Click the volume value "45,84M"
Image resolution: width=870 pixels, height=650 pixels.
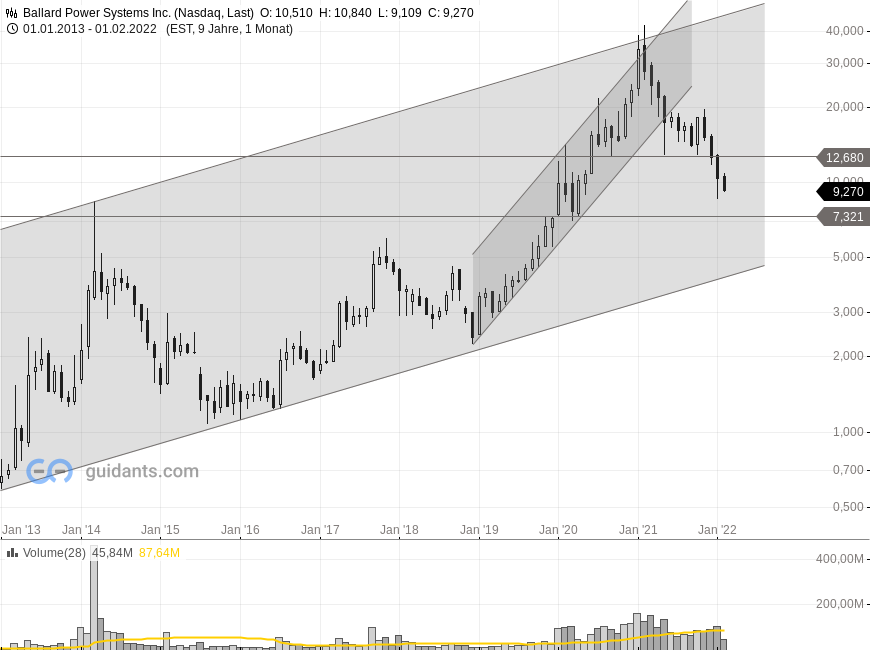coord(112,553)
